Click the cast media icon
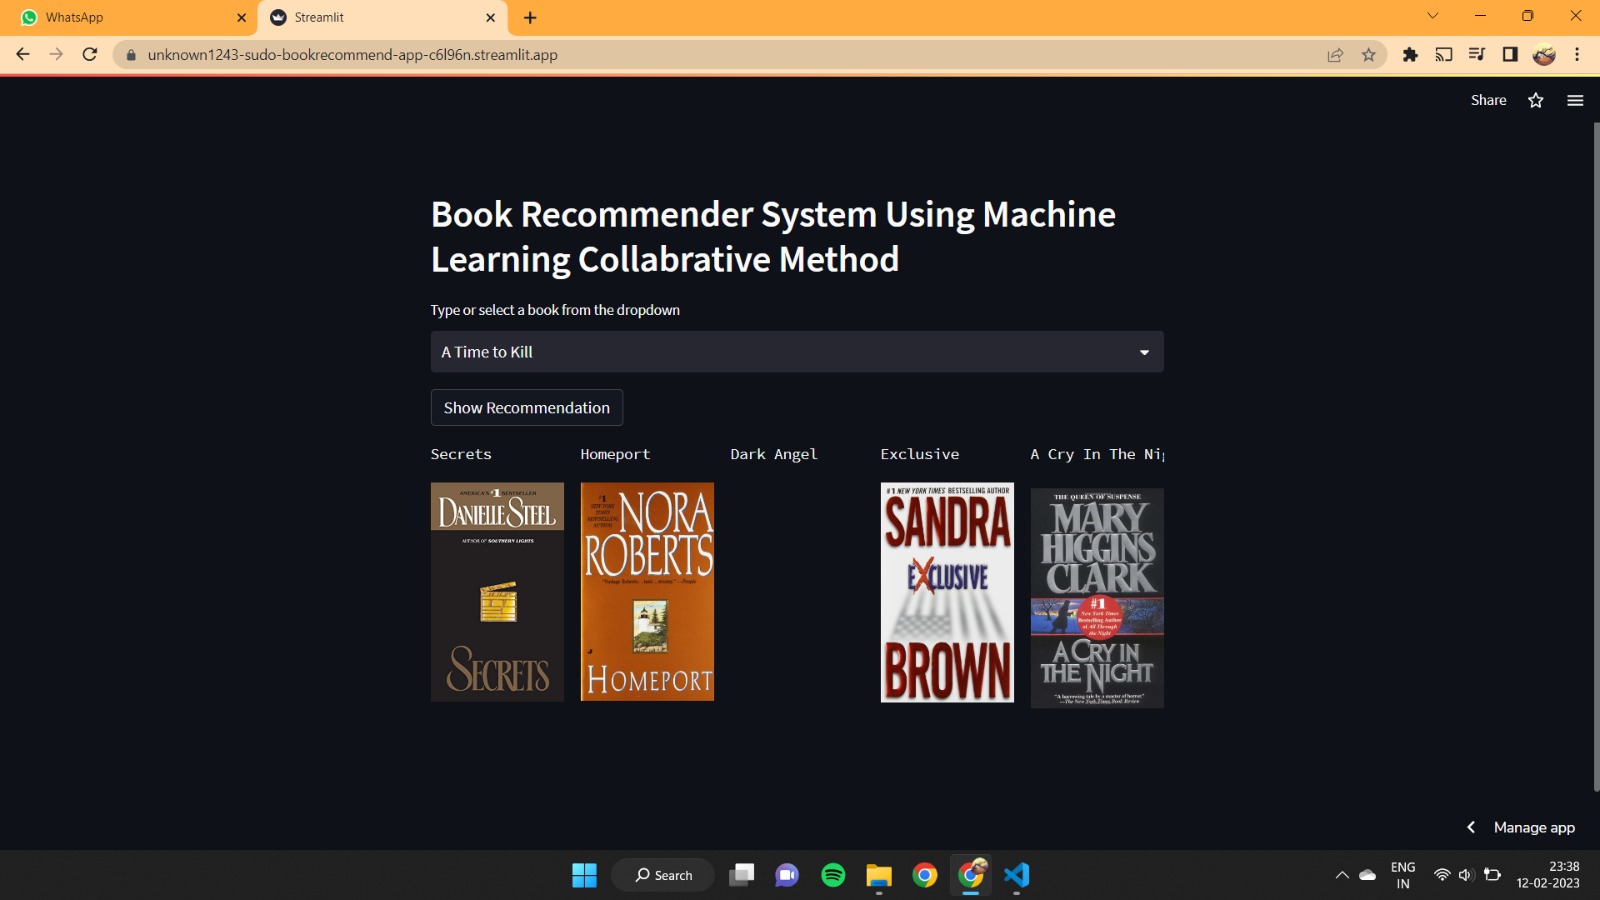1600x900 pixels. [x=1444, y=55]
